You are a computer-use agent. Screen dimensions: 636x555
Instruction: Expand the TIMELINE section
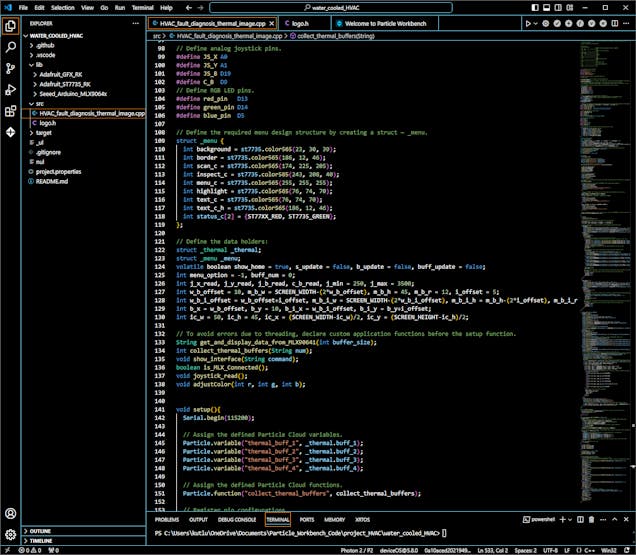pos(41,540)
